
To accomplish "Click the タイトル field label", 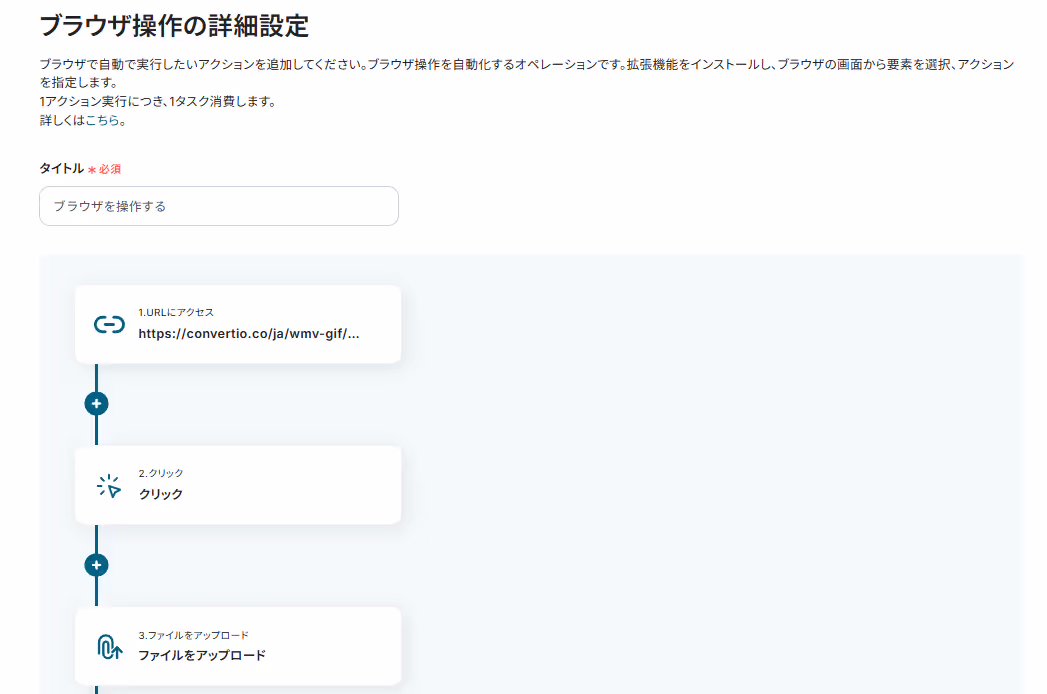I will [x=61, y=168].
